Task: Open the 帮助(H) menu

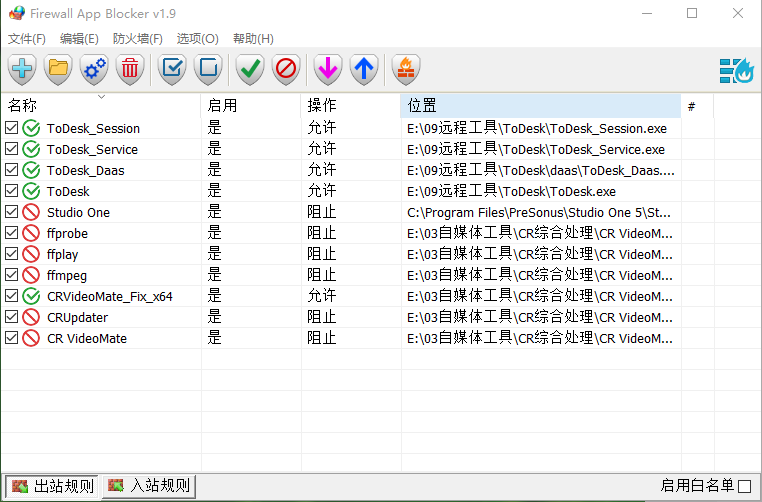Action: [253, 38]
